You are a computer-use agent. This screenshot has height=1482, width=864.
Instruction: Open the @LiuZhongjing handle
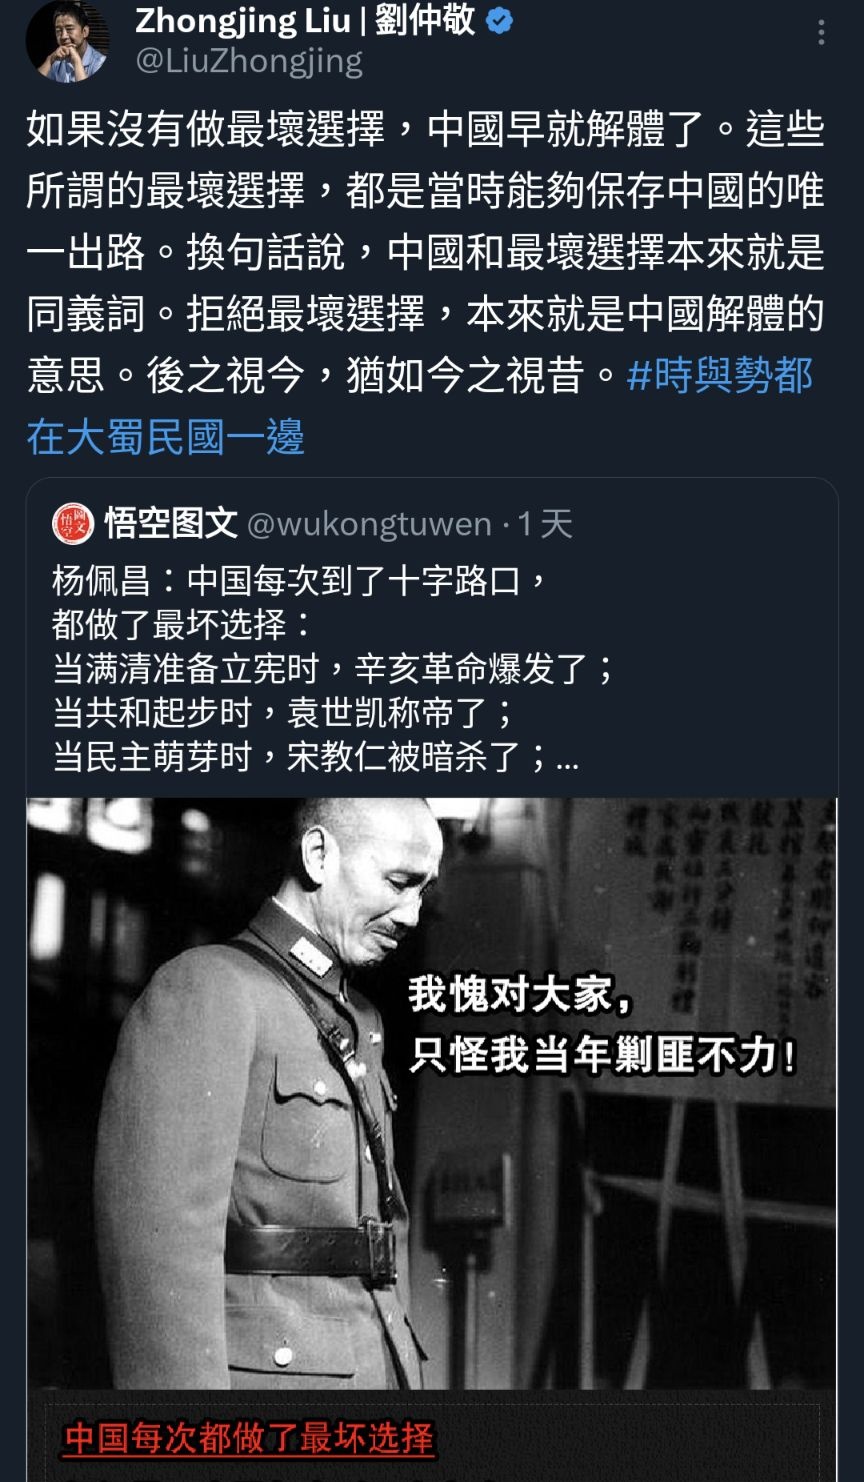249,62
